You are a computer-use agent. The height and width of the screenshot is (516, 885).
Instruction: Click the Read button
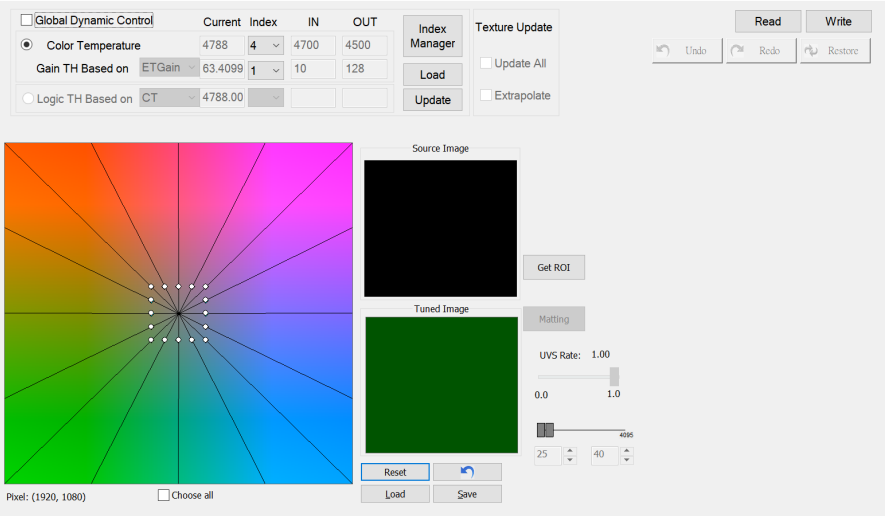[768, 21]
